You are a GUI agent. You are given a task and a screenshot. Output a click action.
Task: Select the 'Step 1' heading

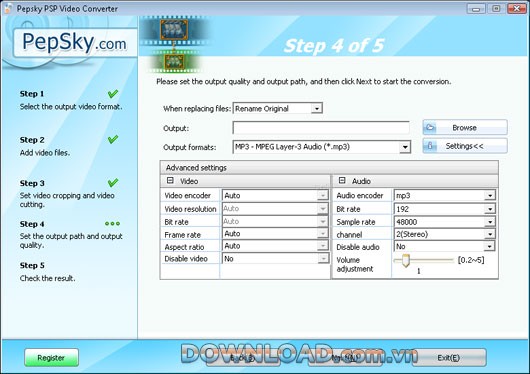coord(32,94)
